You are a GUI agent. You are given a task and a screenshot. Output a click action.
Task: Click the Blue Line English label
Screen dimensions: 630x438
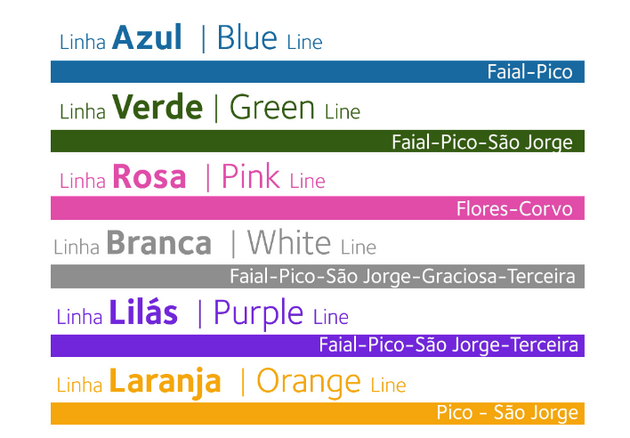click(x=270, y=37)
